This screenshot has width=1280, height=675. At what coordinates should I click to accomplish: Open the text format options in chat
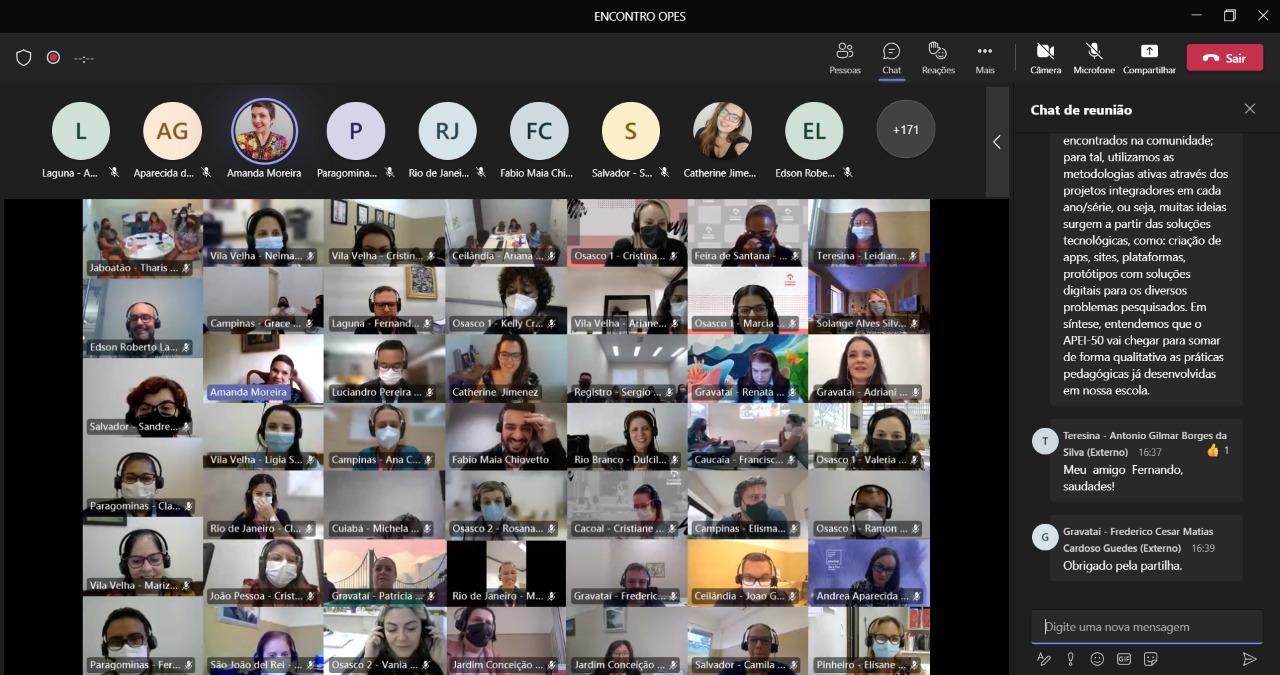click(x=1044, y=659)
